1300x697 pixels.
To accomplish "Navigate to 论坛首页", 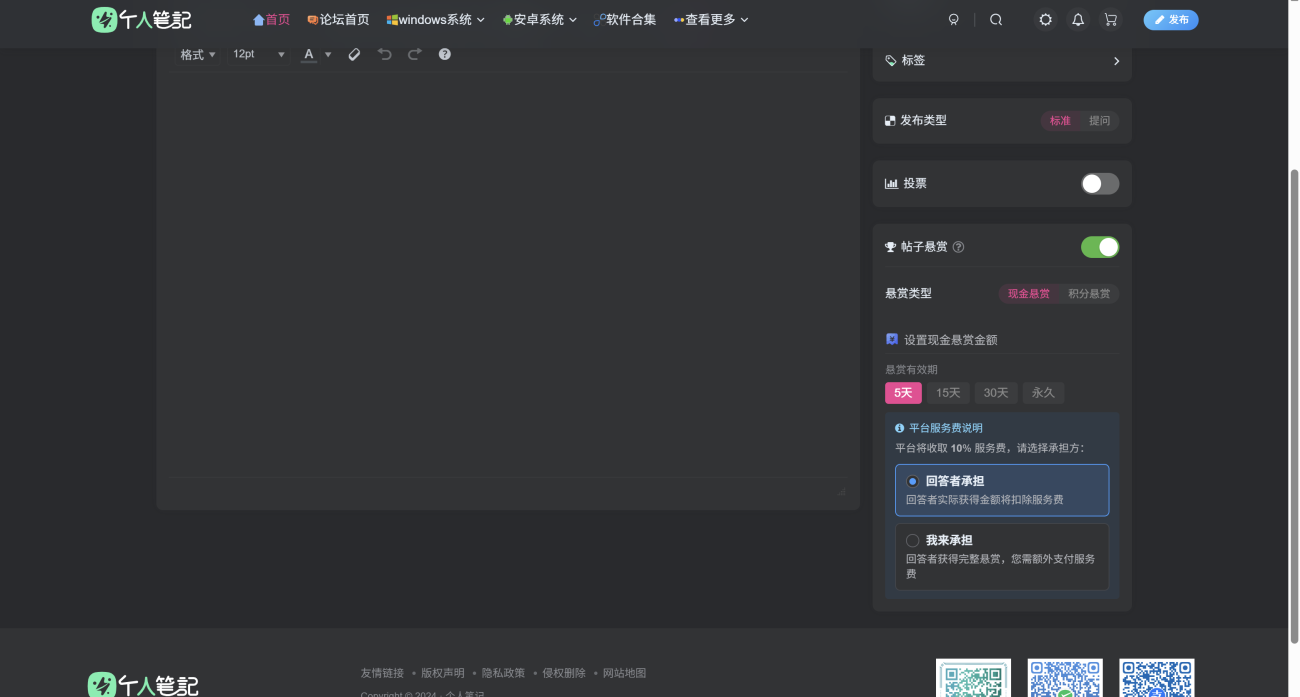I will tap(338, 19).
